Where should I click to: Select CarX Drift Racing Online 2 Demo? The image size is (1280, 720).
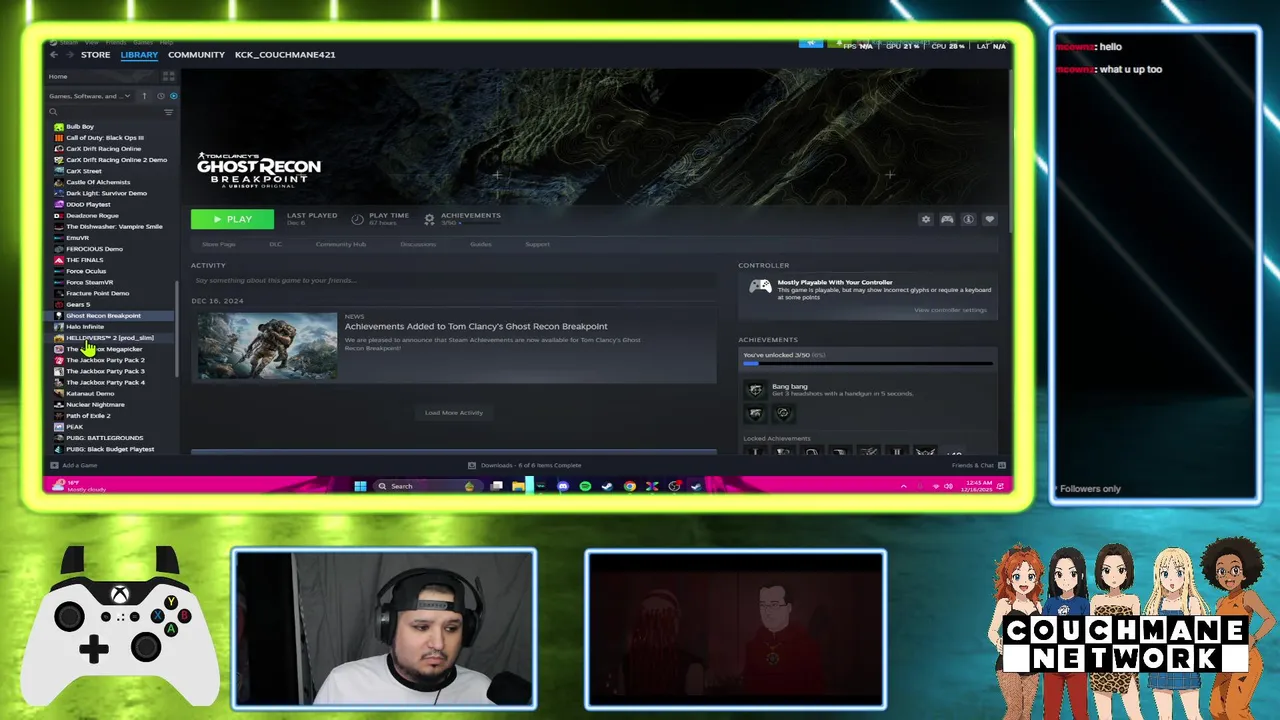tap(116, 160)
